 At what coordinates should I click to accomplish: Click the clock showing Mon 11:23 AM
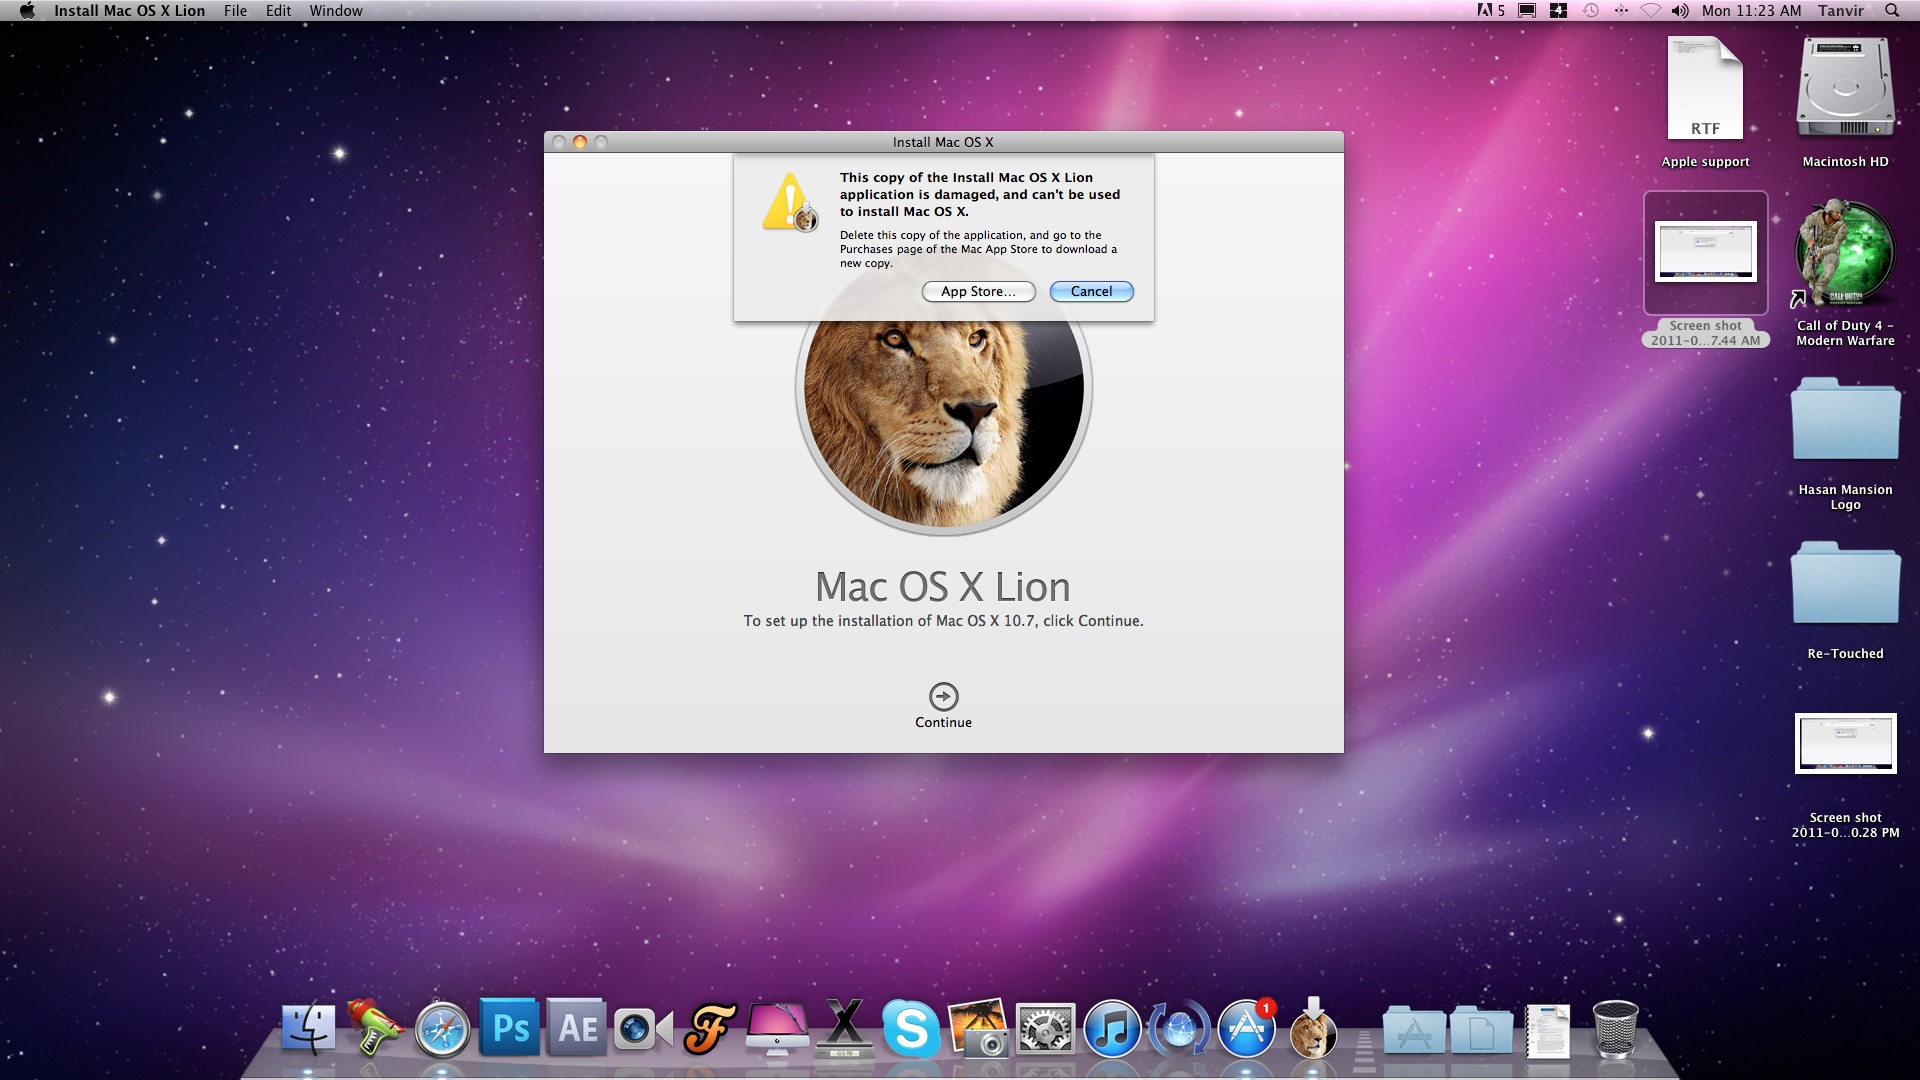[1752, 11]
